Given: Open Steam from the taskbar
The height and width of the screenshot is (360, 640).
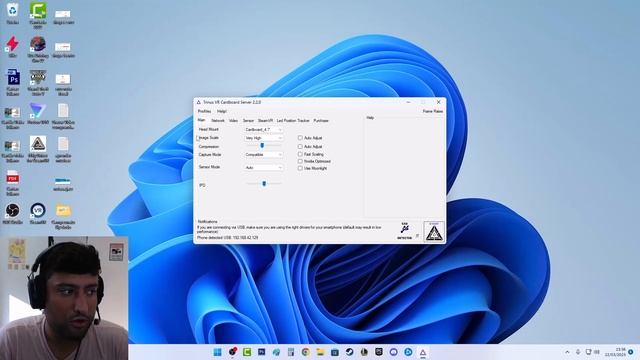Looking at the screenshot, I should coord(349,352).
